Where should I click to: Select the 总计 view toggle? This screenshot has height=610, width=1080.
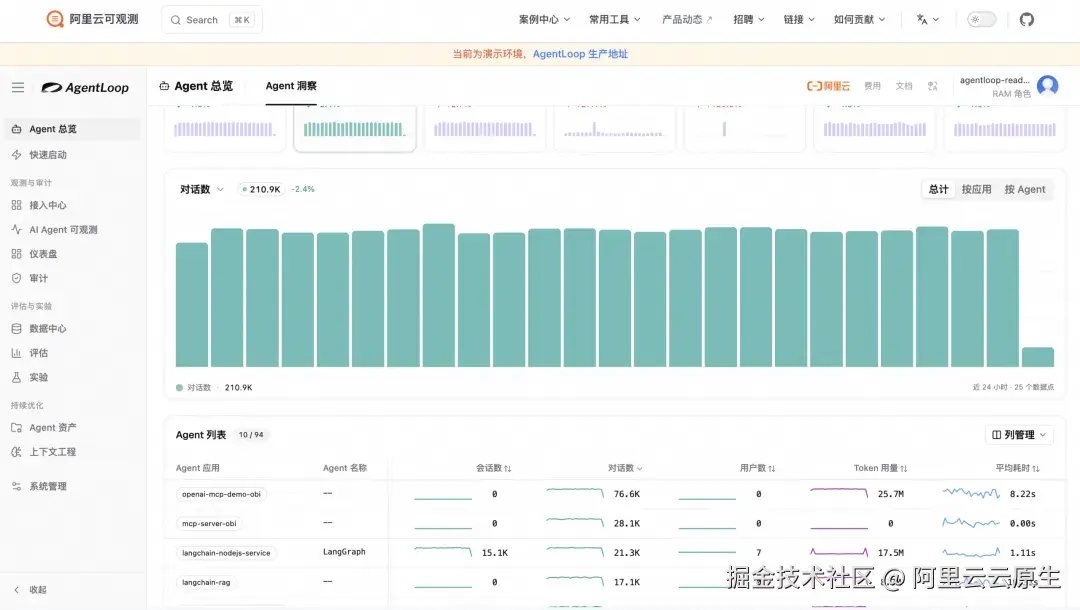[x=938, y=189]
